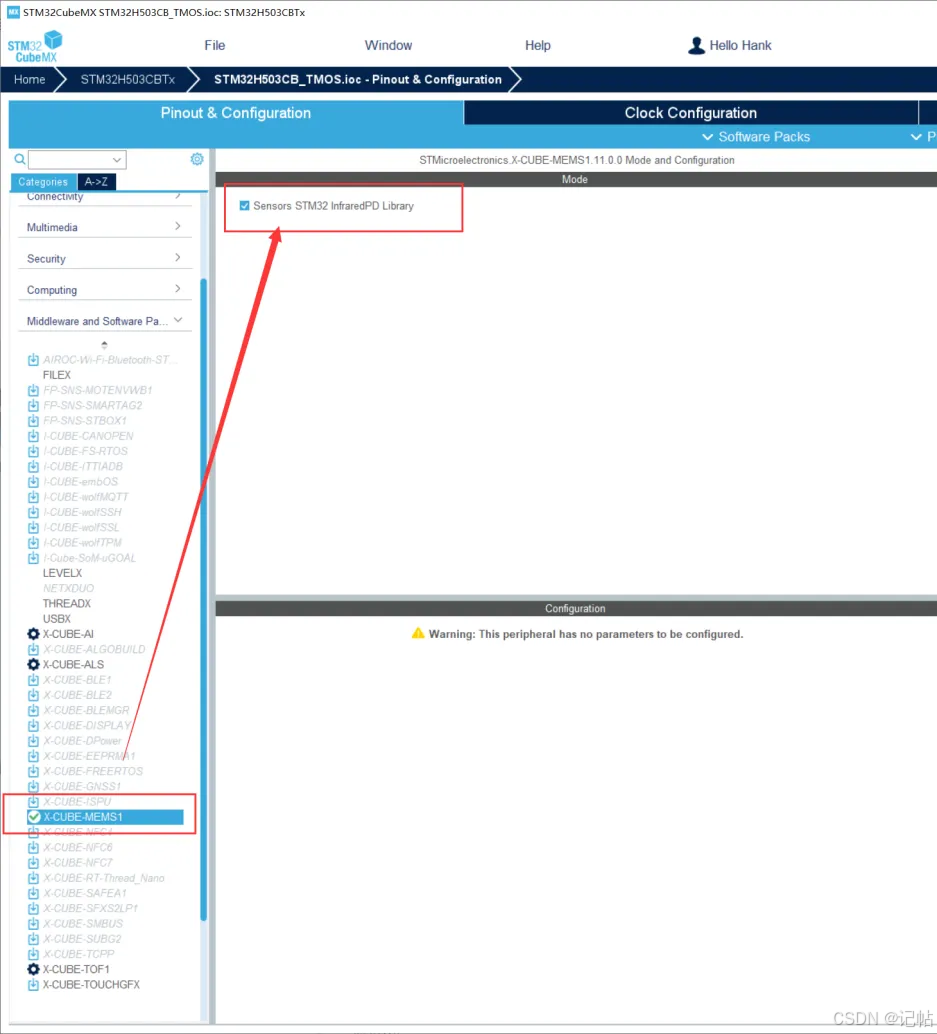The height and width of the screenshot is (1034, 937).
Task: Click the STM32H503CBTx breadcrumb
Action: 127,79
